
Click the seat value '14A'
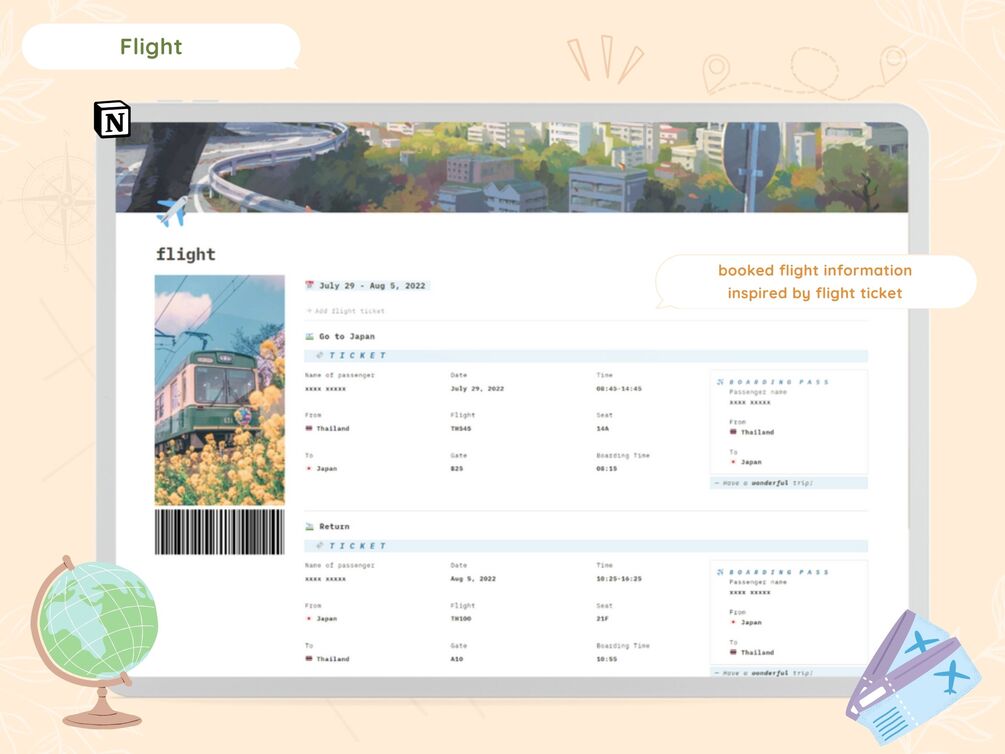point(602,428)
